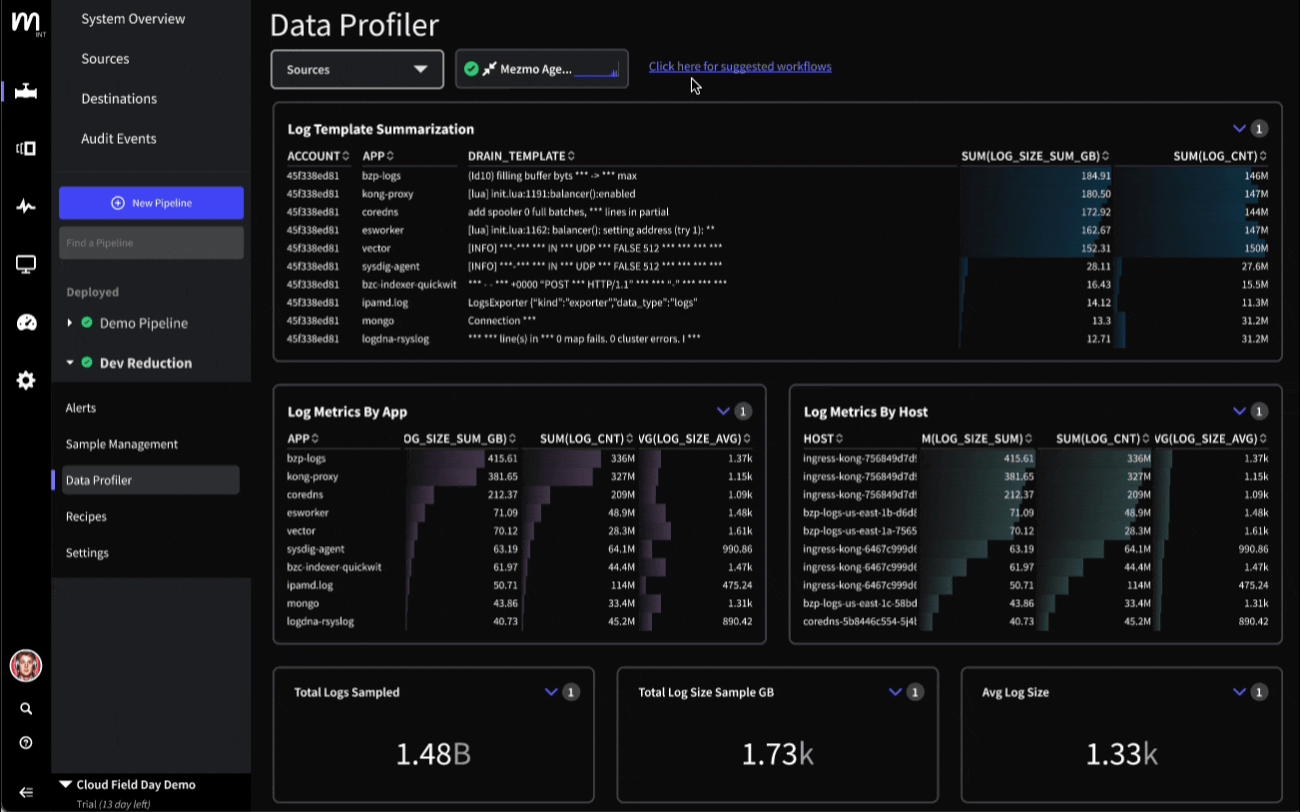Open the activity pulse icon in sidebar
Screen dimensions: 1300x812
[x=26, y=205]
